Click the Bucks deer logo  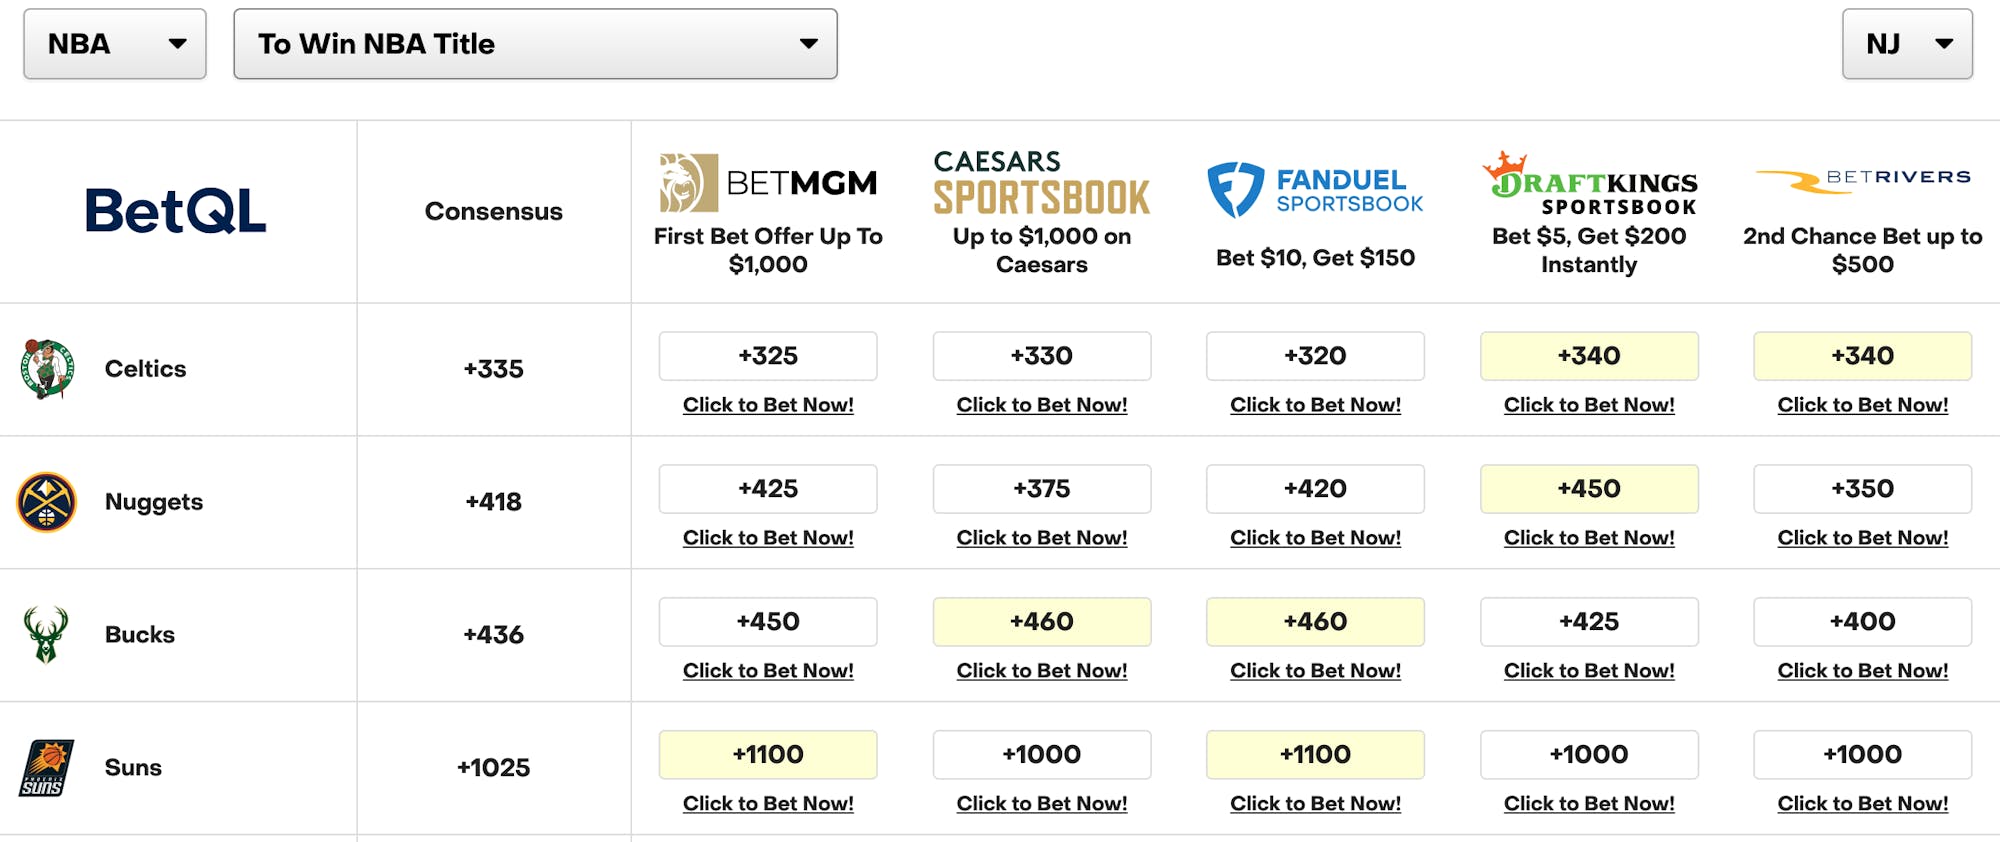pyautogui.click(x=46, y=635)
